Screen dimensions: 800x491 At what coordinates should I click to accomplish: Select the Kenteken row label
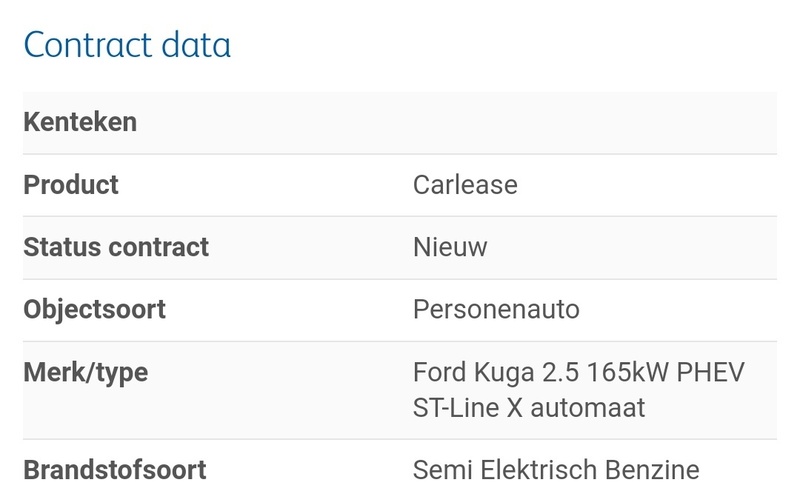(x=80, y=123)
